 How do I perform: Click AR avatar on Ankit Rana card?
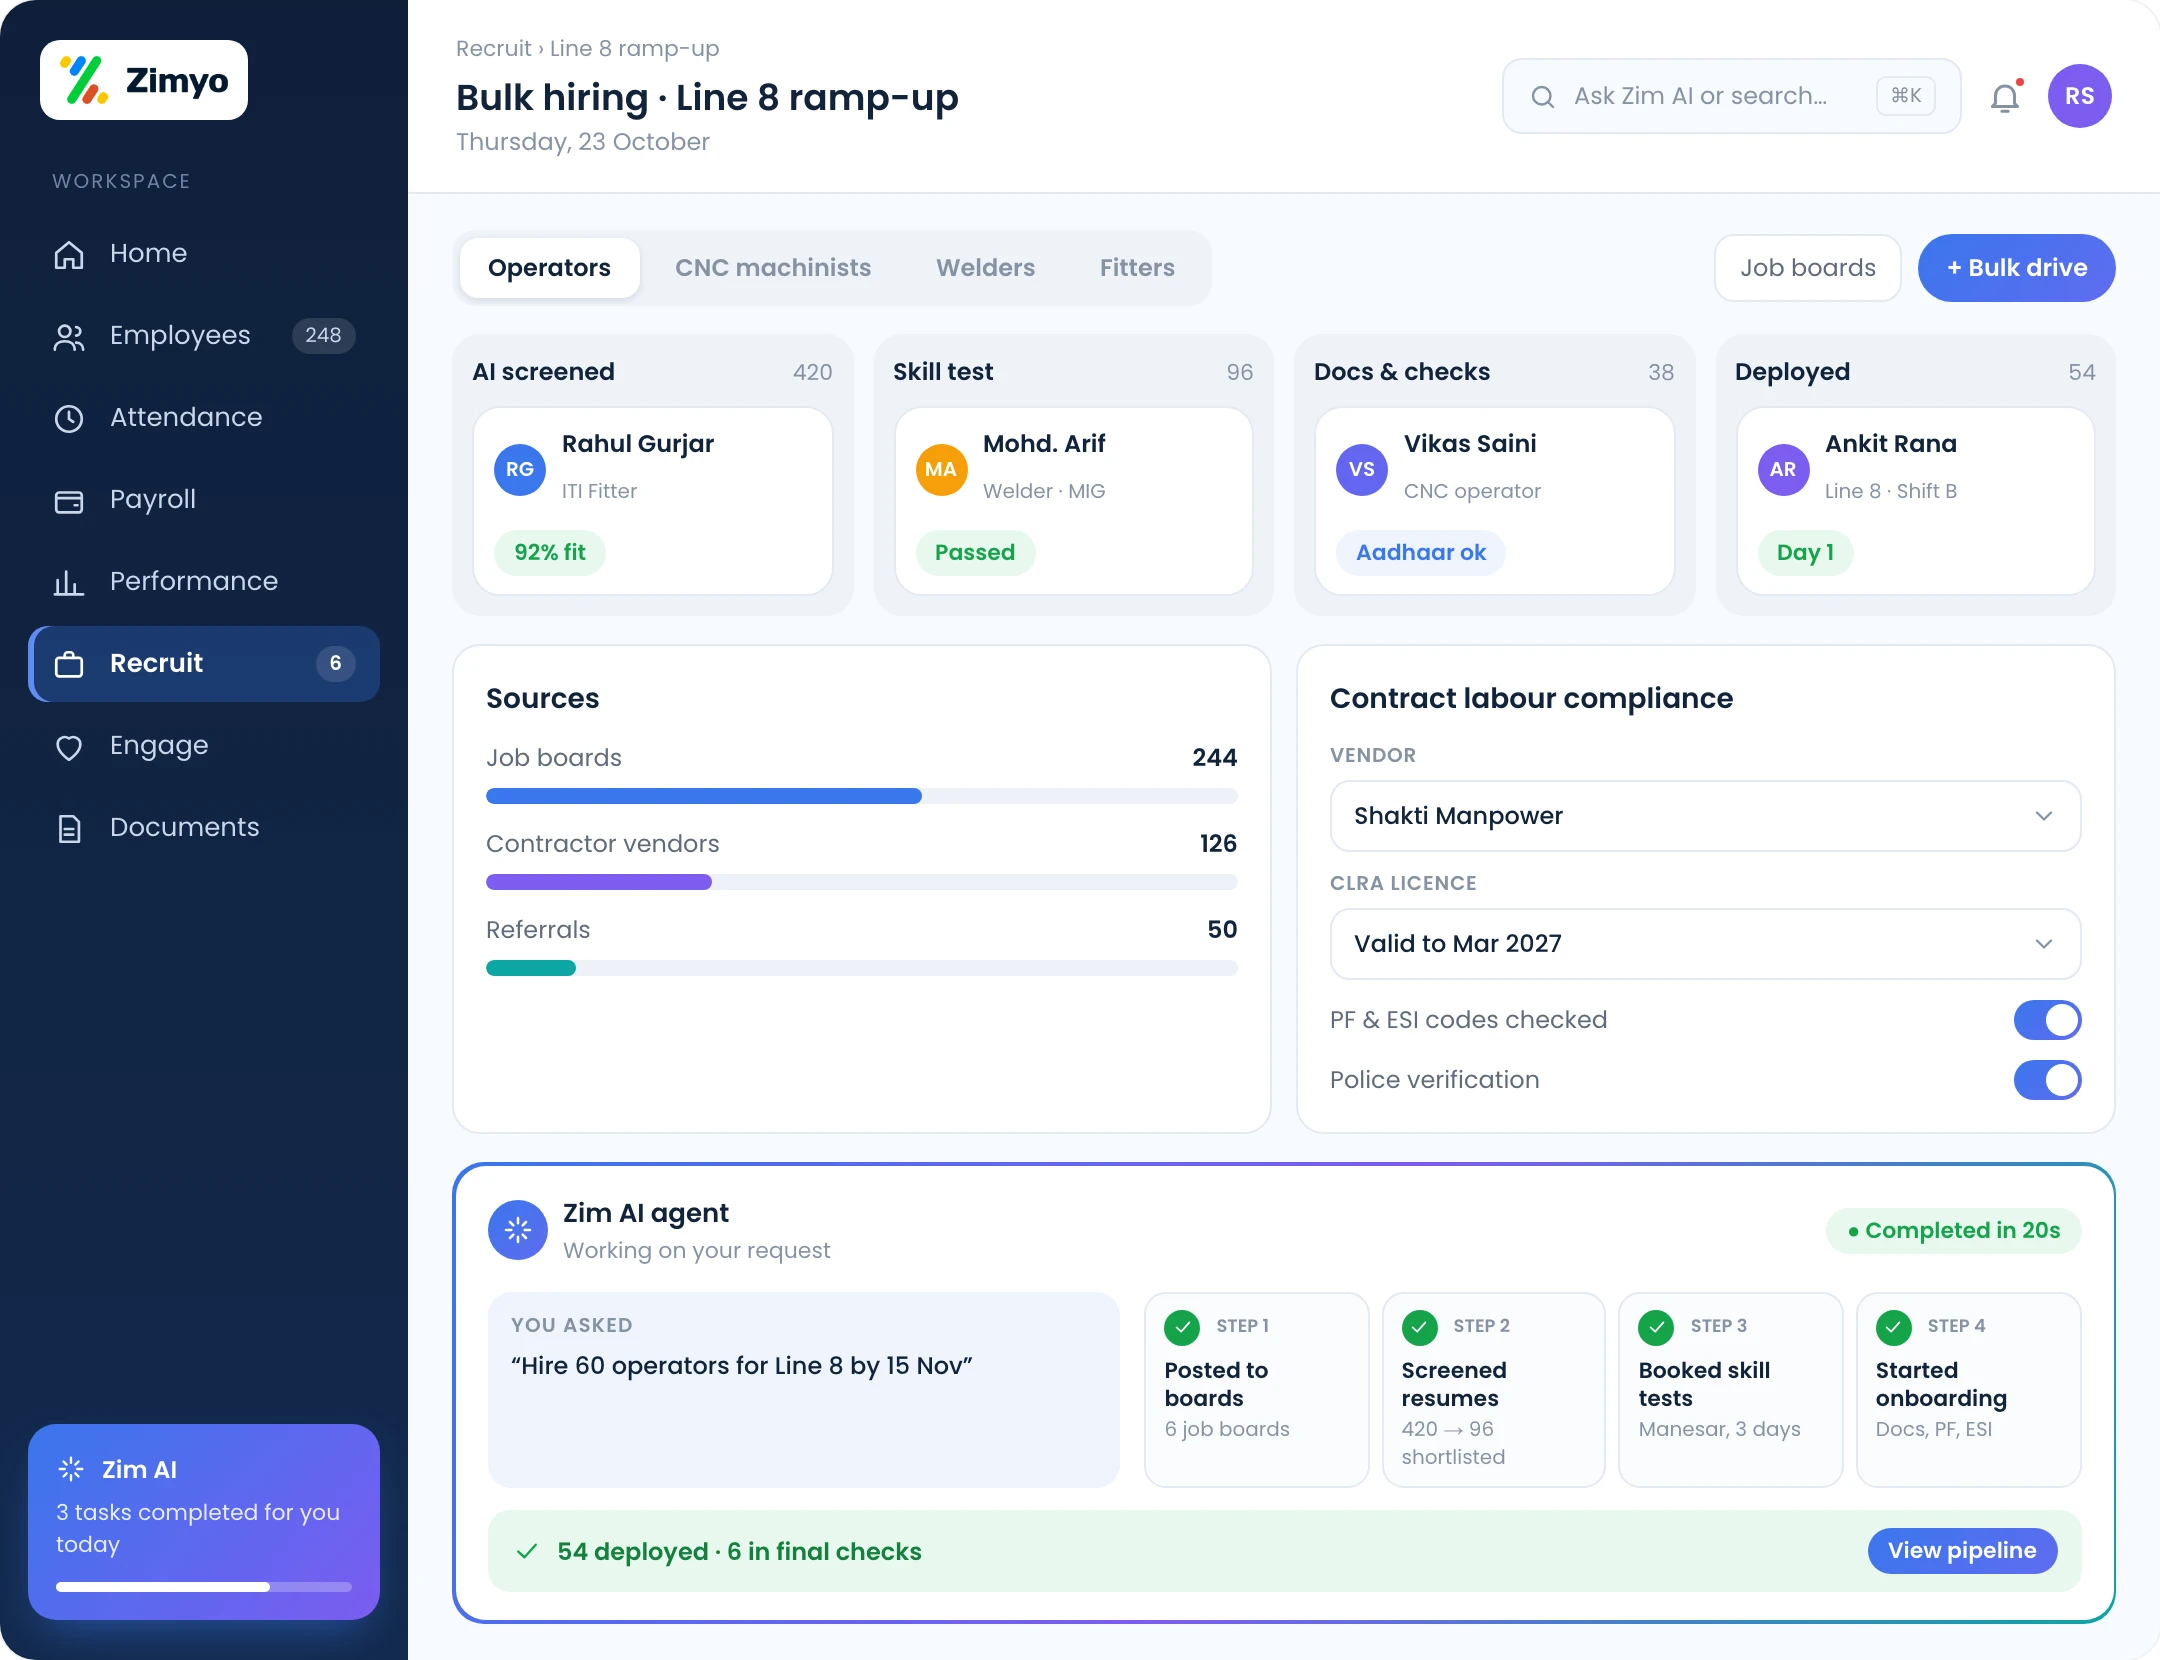pyautogui.click(x=1784, y=469)
